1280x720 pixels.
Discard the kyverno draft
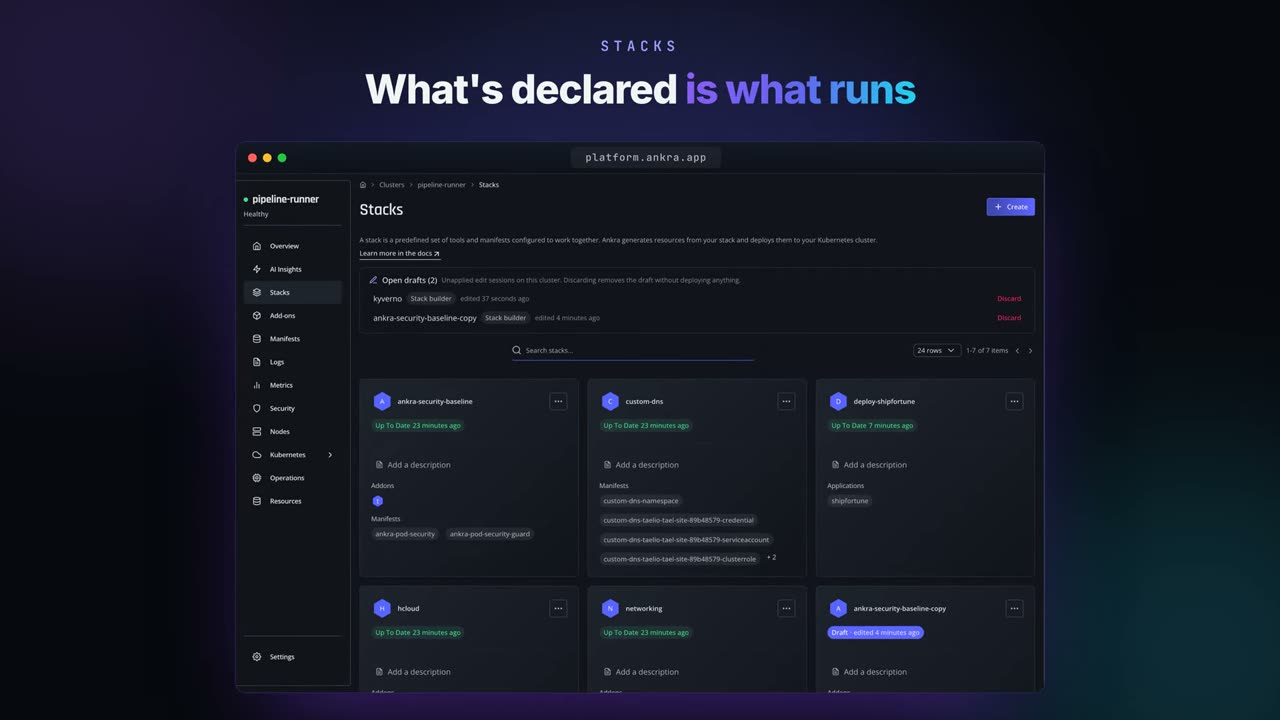pos(1009,299)
